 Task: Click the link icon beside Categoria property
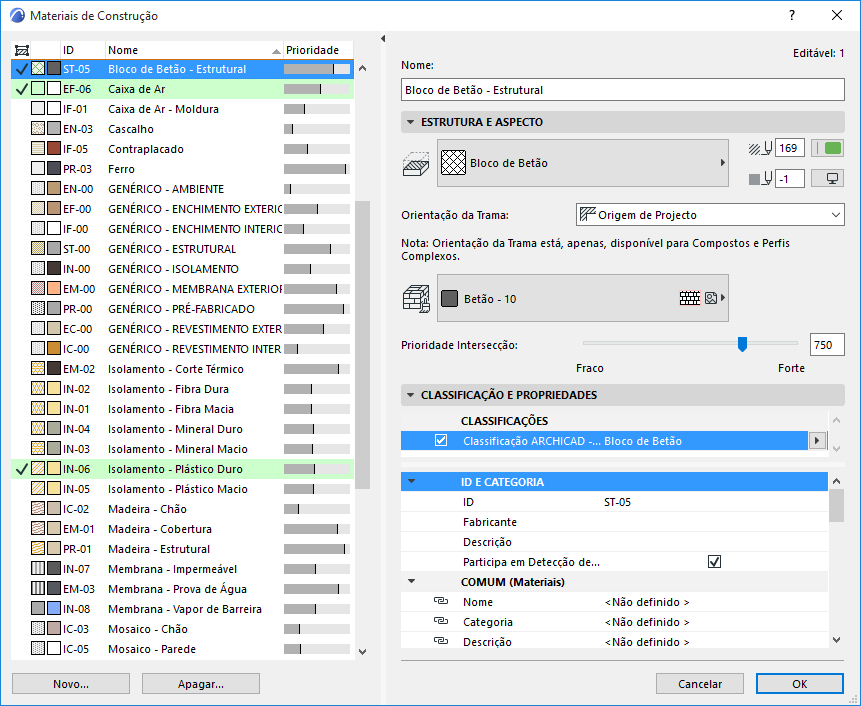(x=441, y=621)
